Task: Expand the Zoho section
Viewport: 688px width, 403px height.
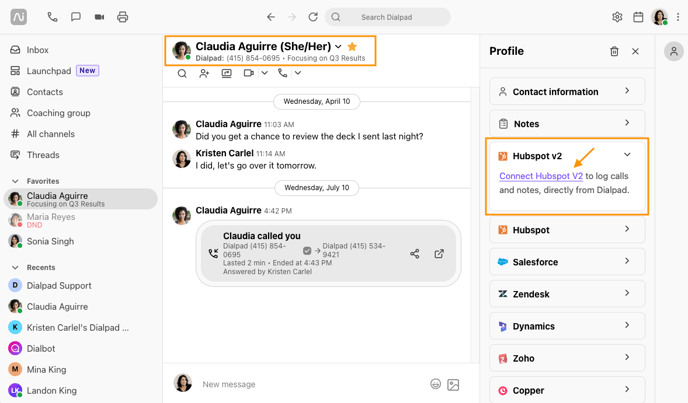Action: 567,358
